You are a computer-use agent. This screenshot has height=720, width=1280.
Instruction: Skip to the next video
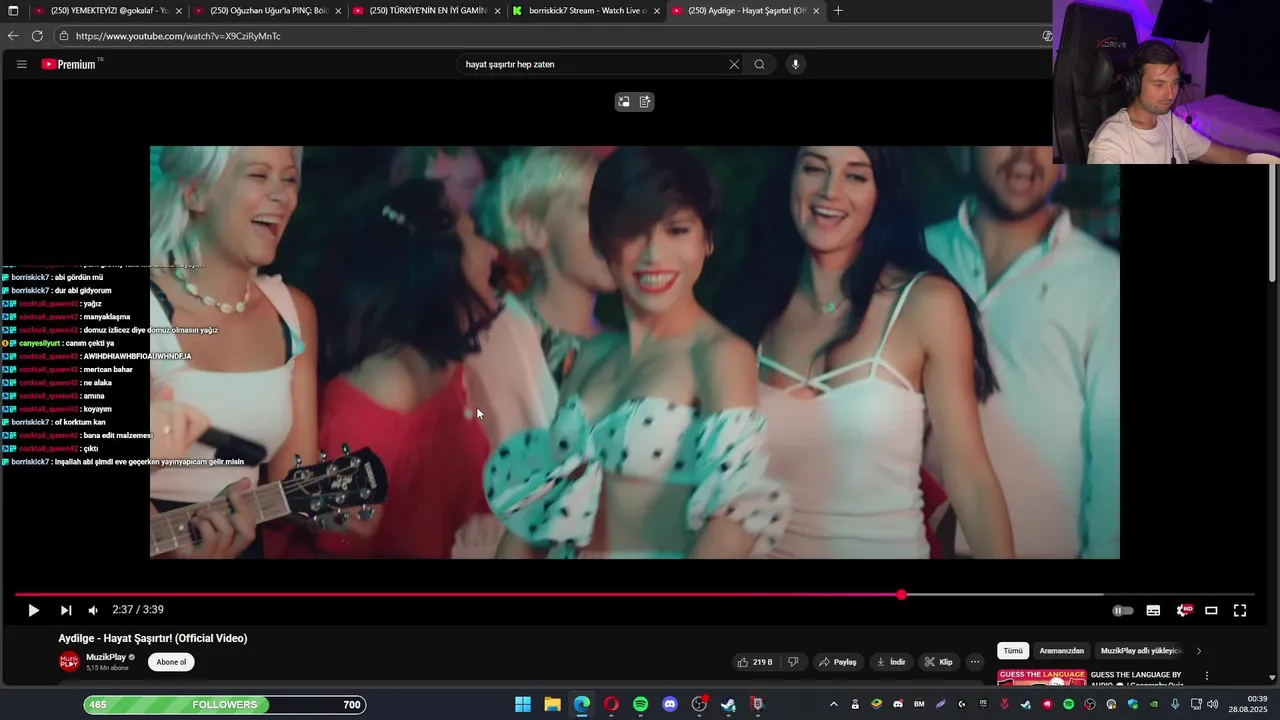(x=66, y=610)
